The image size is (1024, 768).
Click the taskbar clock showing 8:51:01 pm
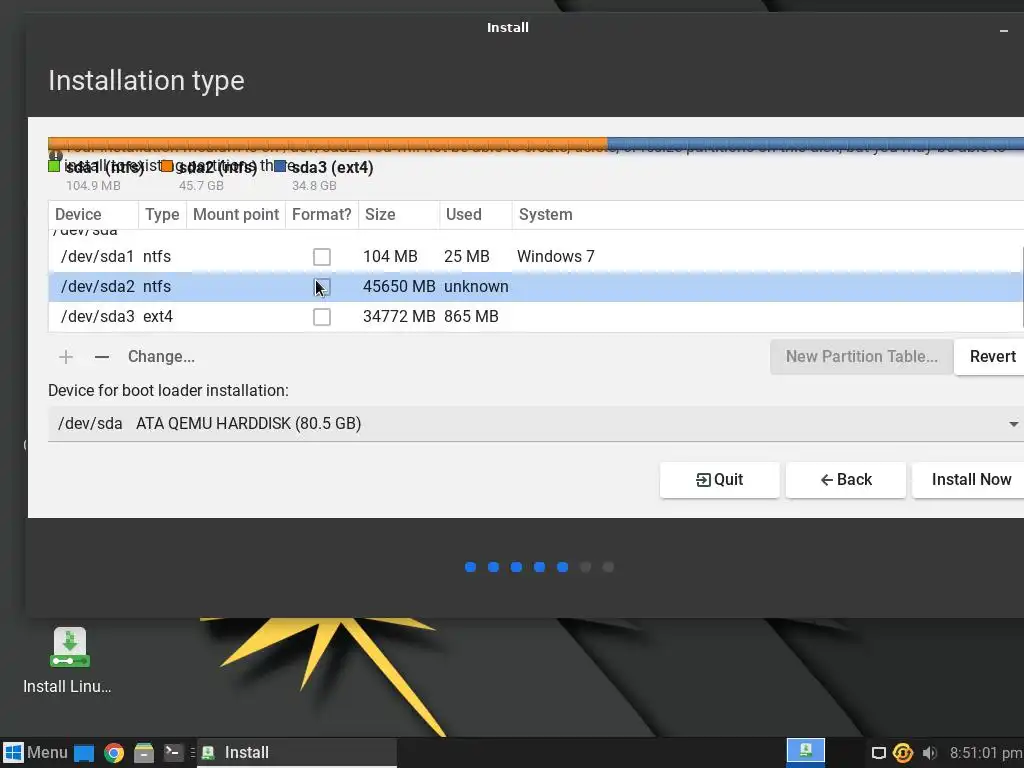click(986, 753)
